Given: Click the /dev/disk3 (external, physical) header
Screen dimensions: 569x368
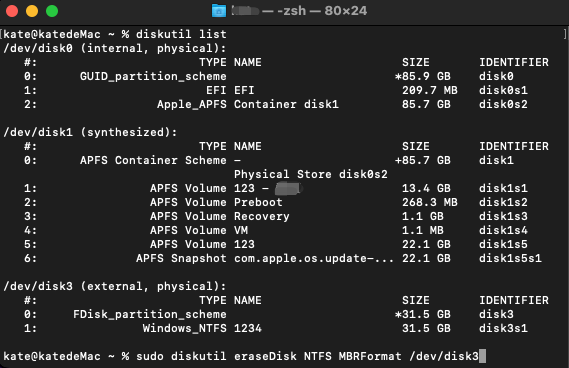Looking at the screenshot, I should pyautogui.click(x=115, y=286).
